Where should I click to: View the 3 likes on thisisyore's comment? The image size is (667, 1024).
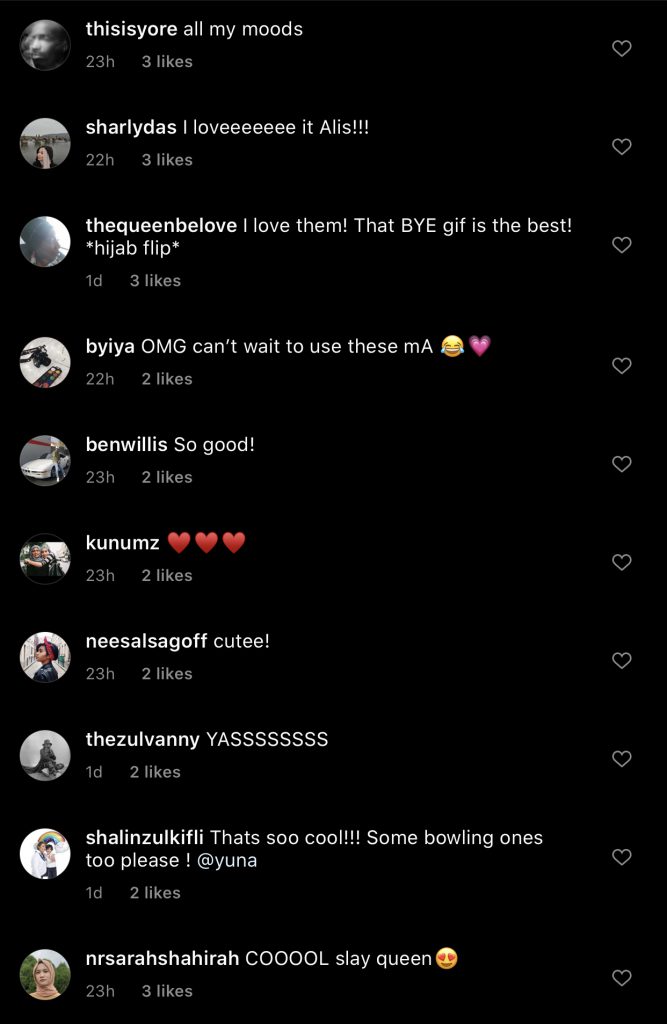[x=167, y=62]
